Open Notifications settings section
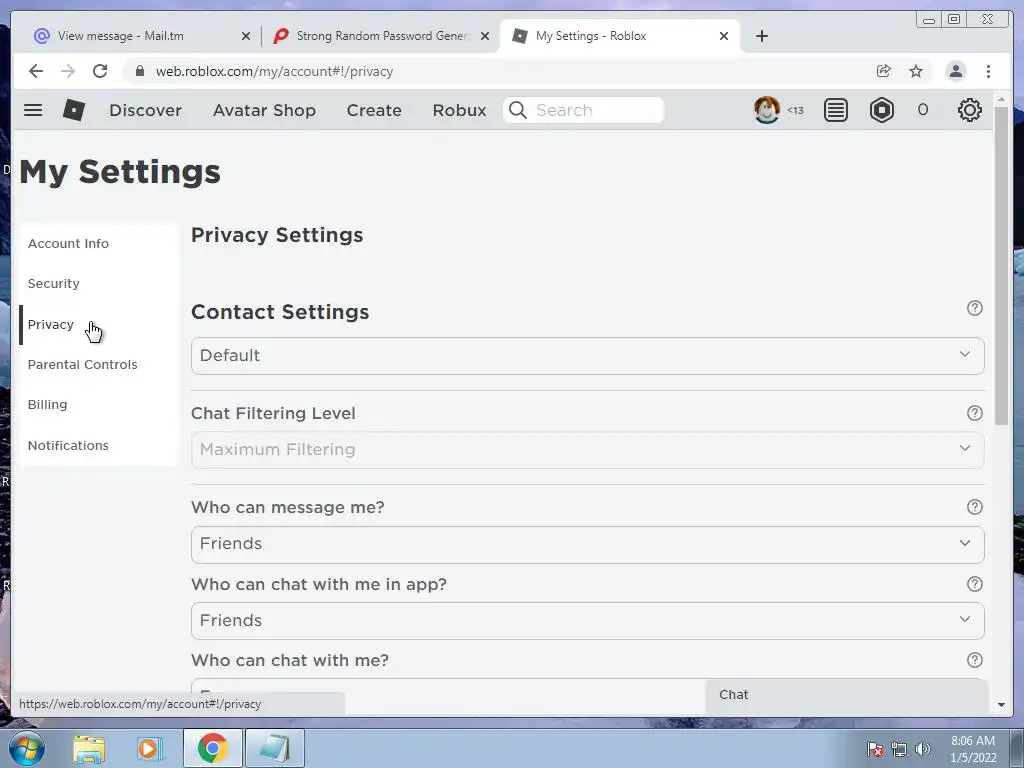Image resolution: width=1024 pixels, height=768 pixels. [x=68, y=445]
